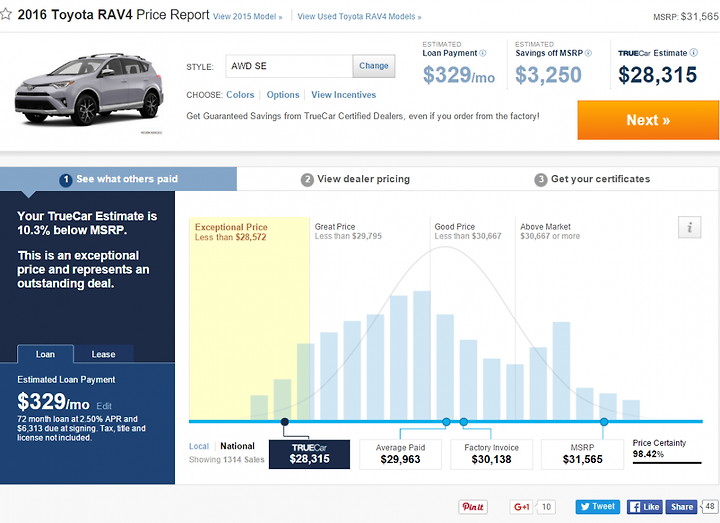Select Get your certificates step tab
The height and width of the screenshot is (523, 720).
(x=592, y=179)
